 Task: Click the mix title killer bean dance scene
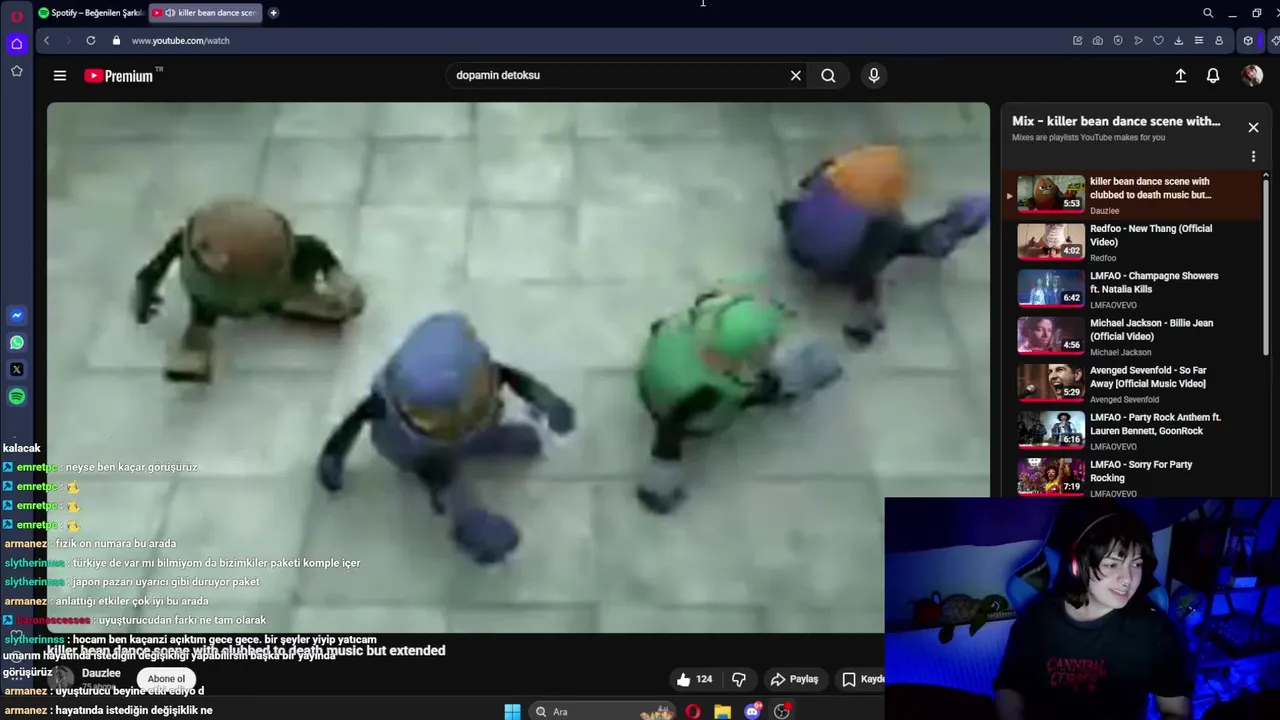[1116, 121]
